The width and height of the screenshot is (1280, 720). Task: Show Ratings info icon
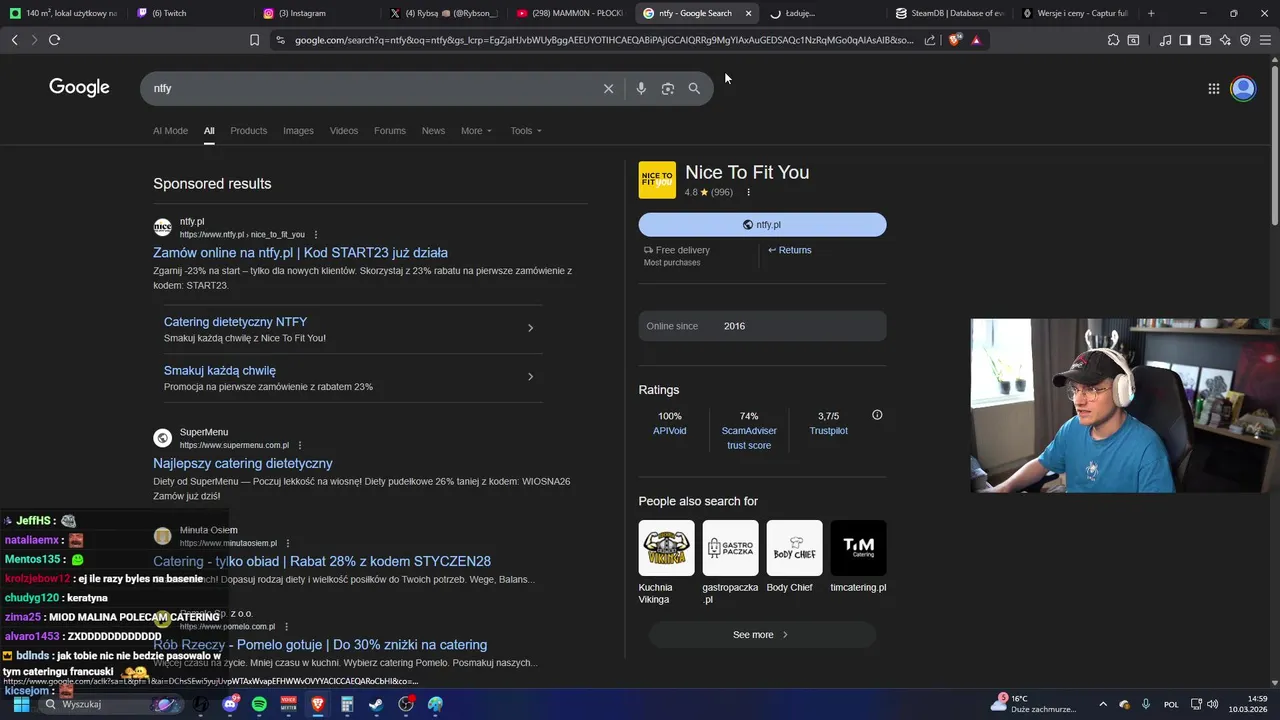(877, 415)
